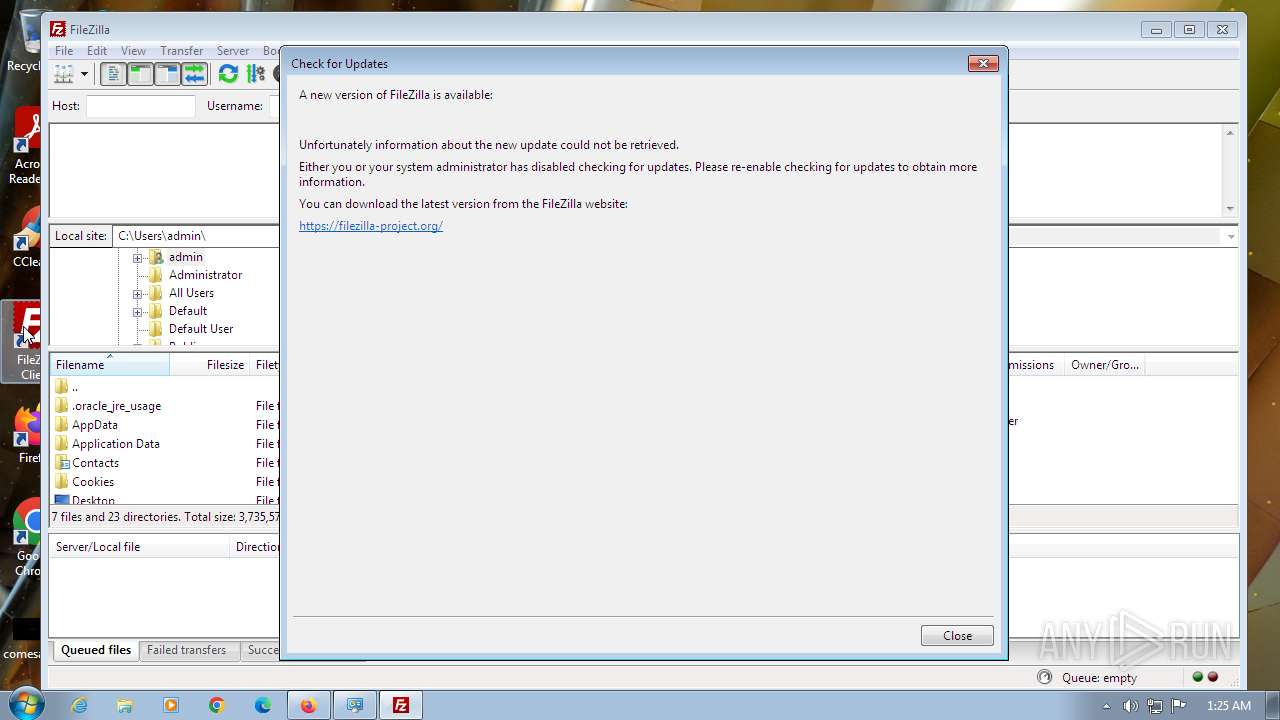Open the Site Manager dropdown arrow
The width and height of the screenshot is (1280, 720).
pyautogui.click(x=84, y=74)
